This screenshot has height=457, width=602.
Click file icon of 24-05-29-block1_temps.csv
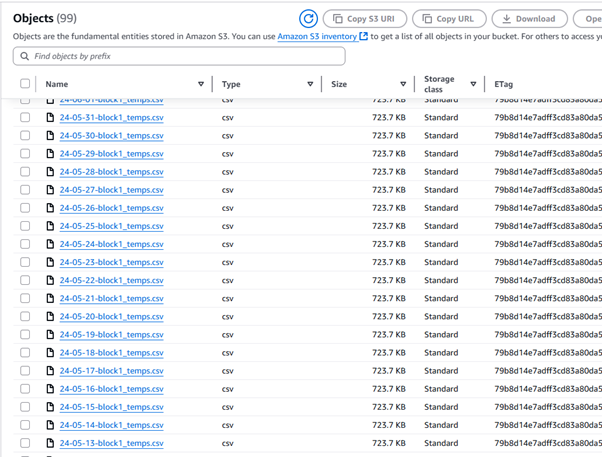50,153
